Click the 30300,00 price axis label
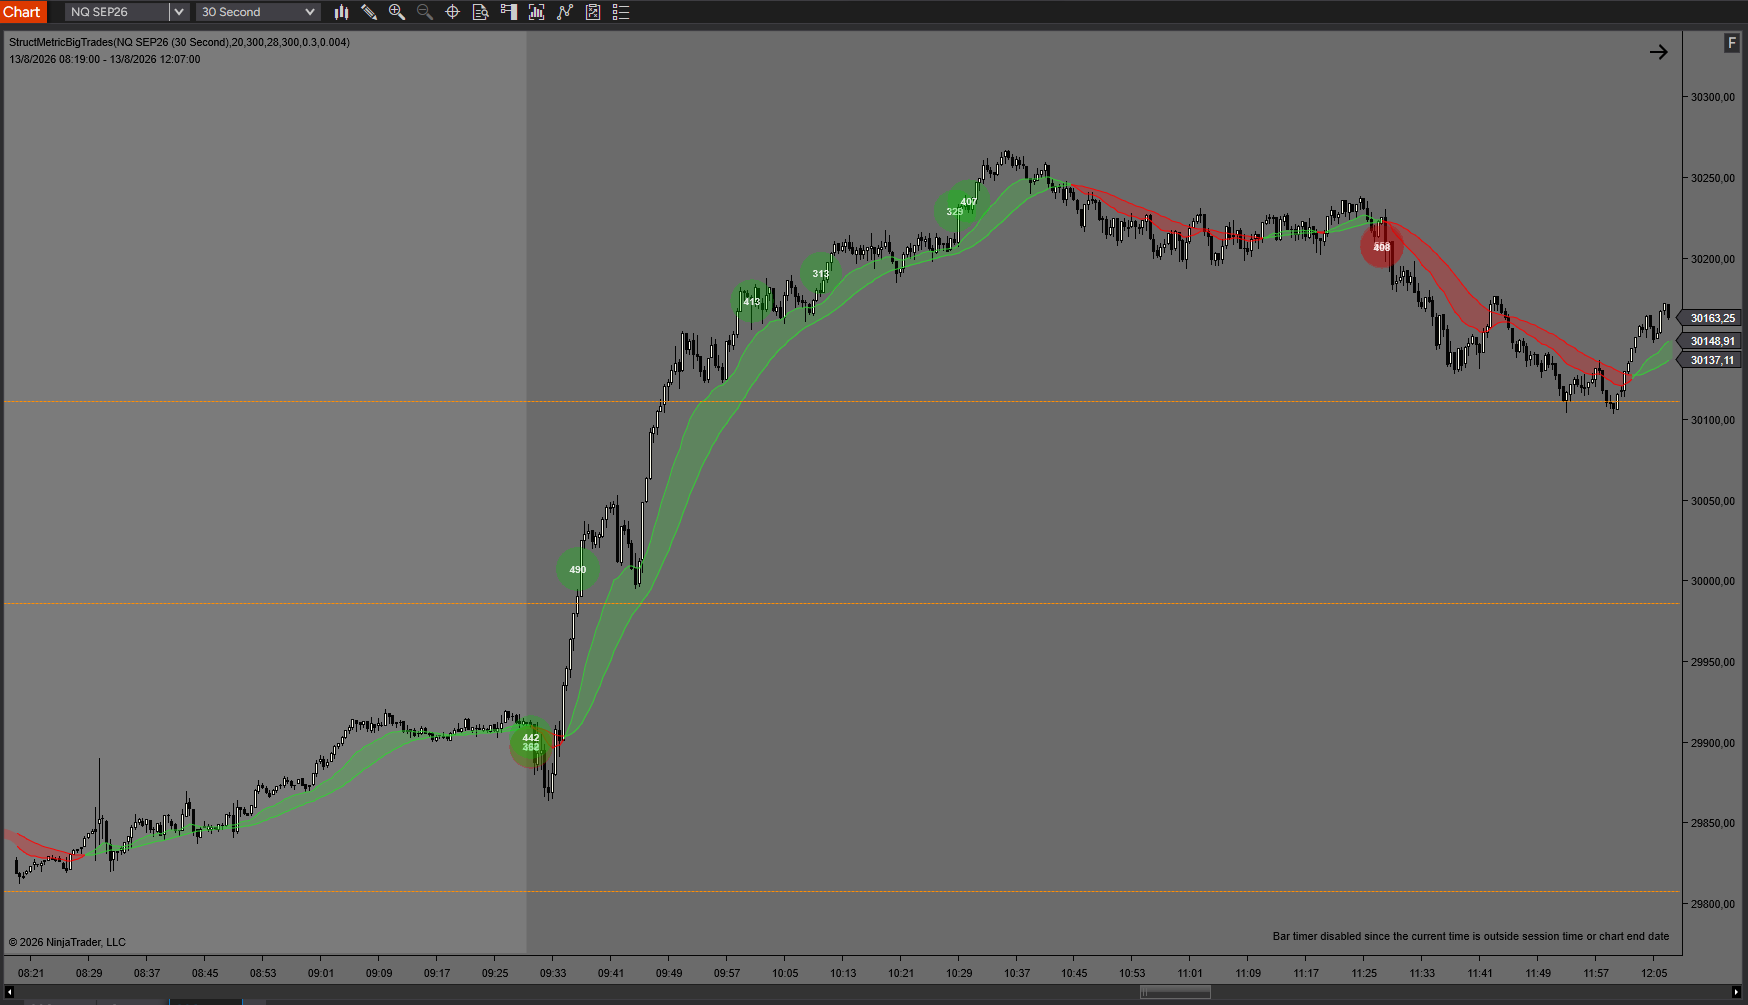 1712,97
